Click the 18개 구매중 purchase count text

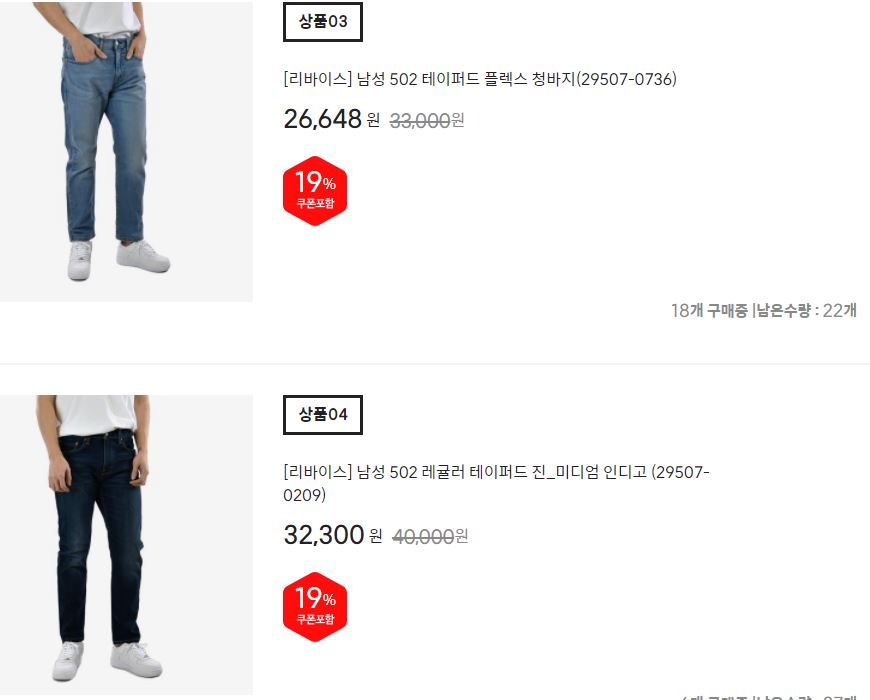(709, 311)
